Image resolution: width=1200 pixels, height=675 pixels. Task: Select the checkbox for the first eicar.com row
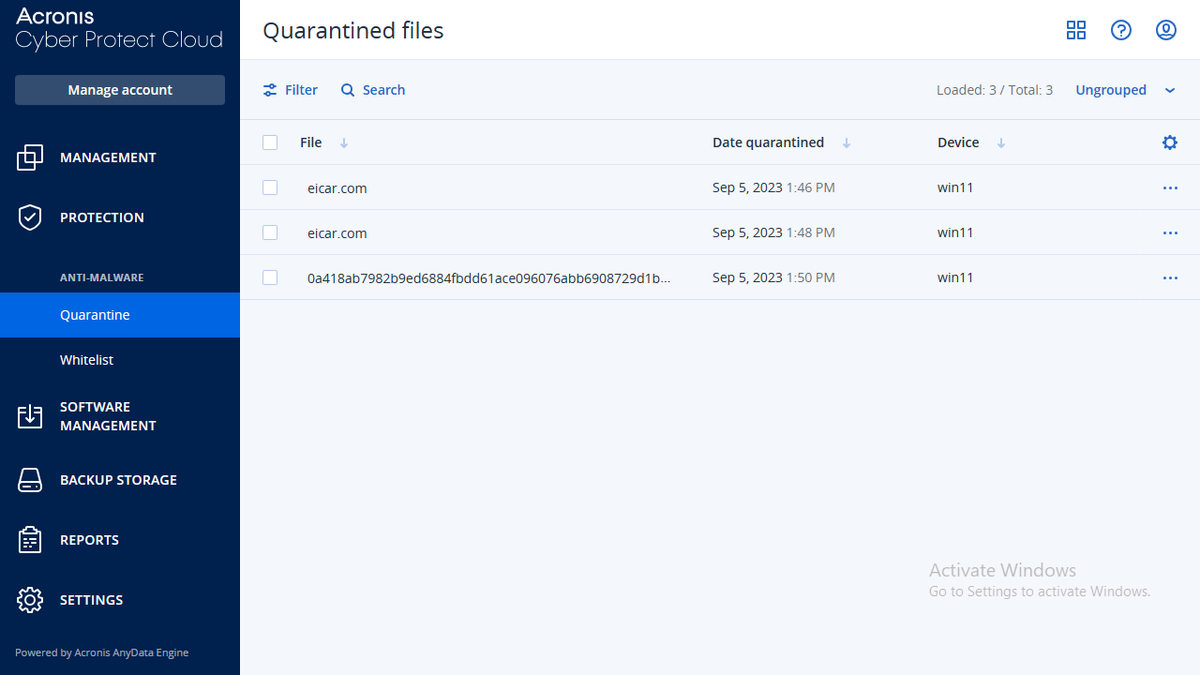coord(270,187)
